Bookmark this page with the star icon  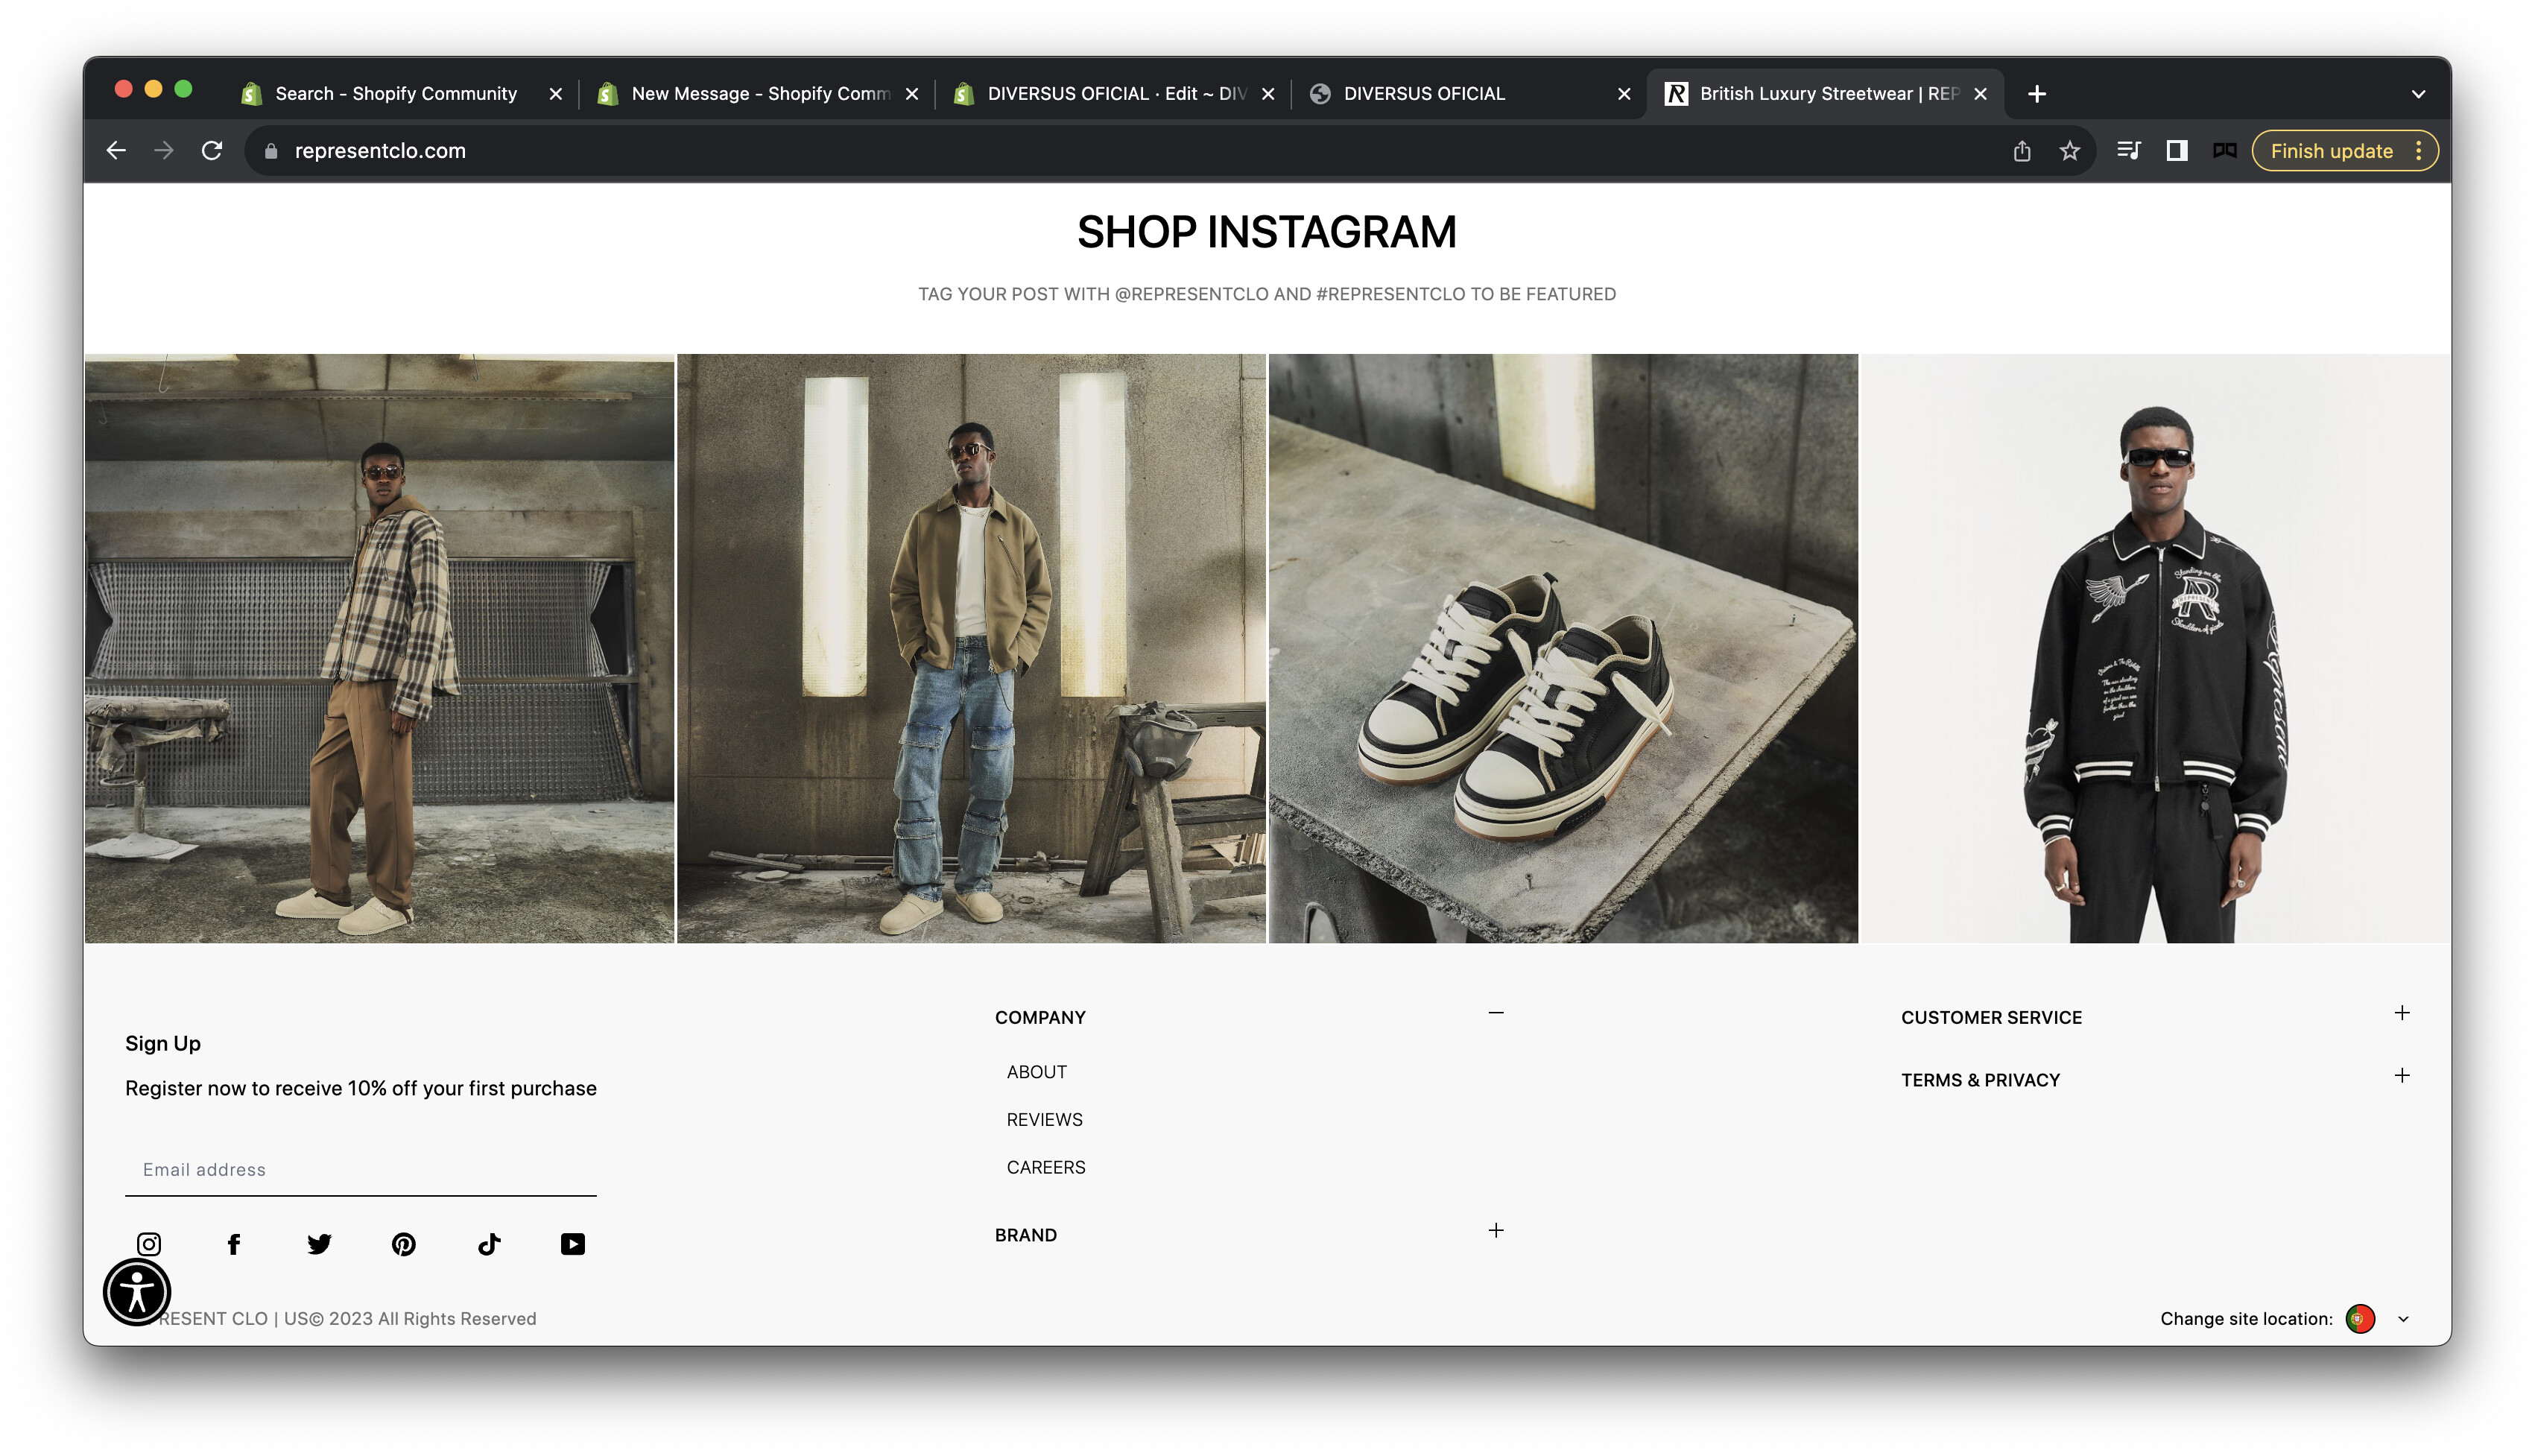(2069, 151)
